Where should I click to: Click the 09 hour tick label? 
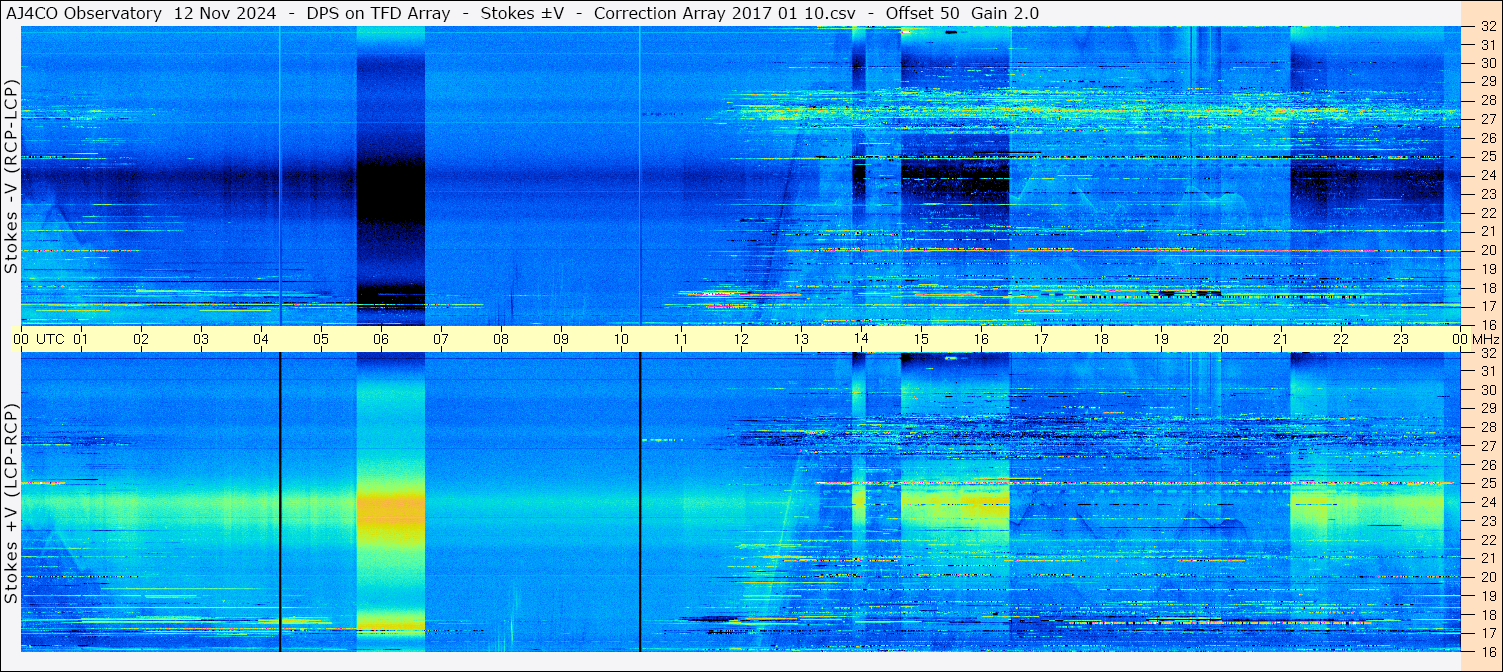coord(561,339)
